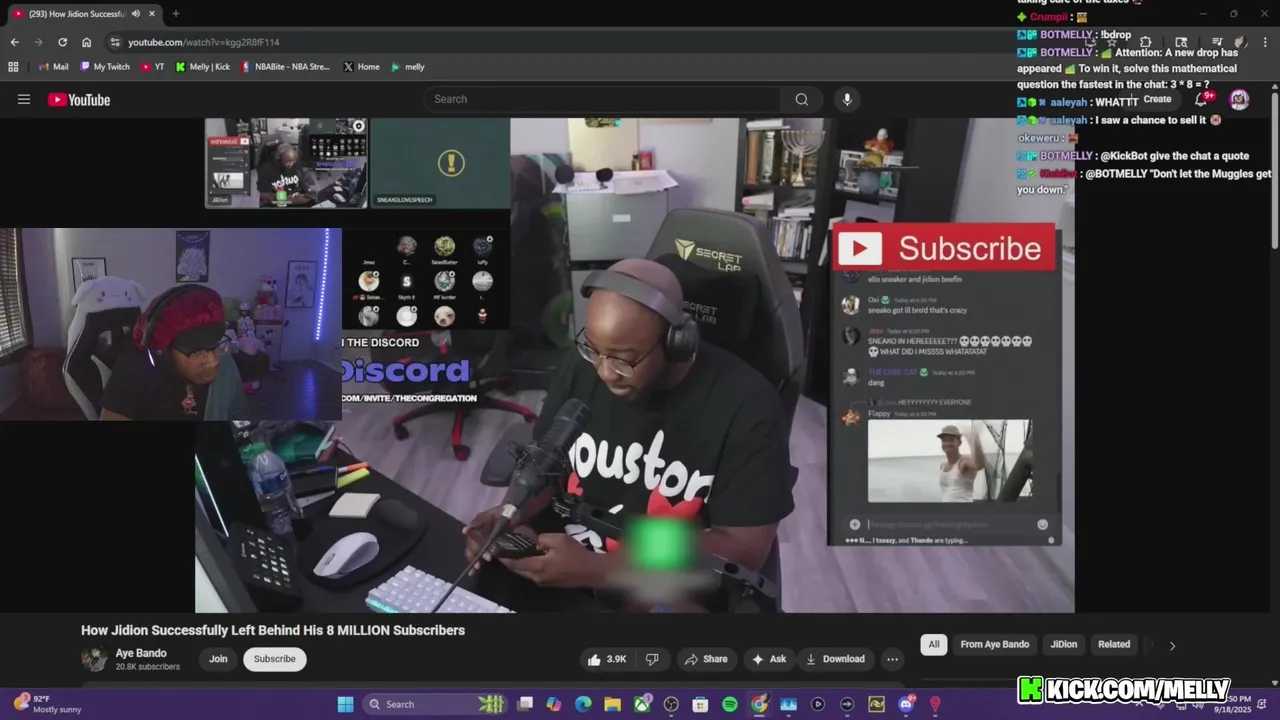Open more actions three-dot menu below video
This screenshot has height=720, width=1280.
tap(892, 659)
